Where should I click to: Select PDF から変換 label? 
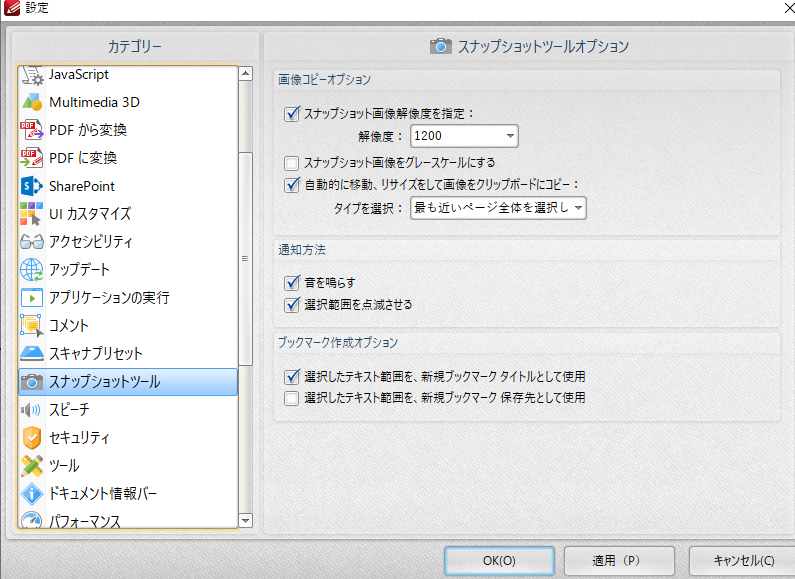(x=88, y=130)
